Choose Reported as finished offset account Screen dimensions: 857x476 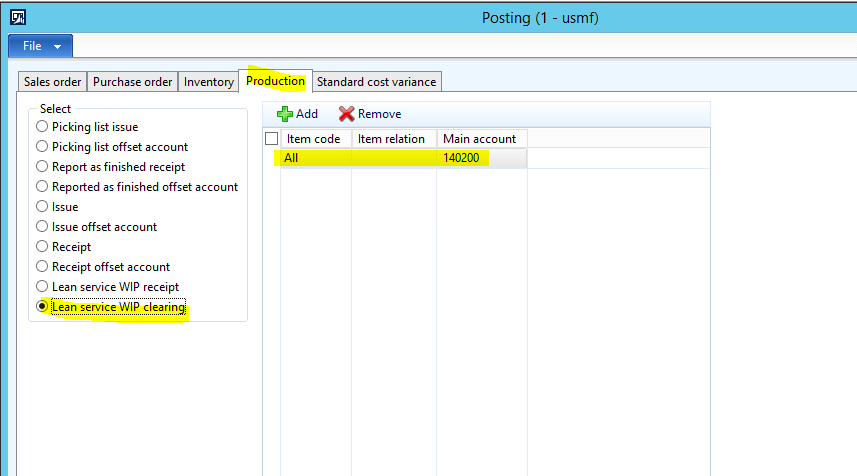[x=42, y=187]
